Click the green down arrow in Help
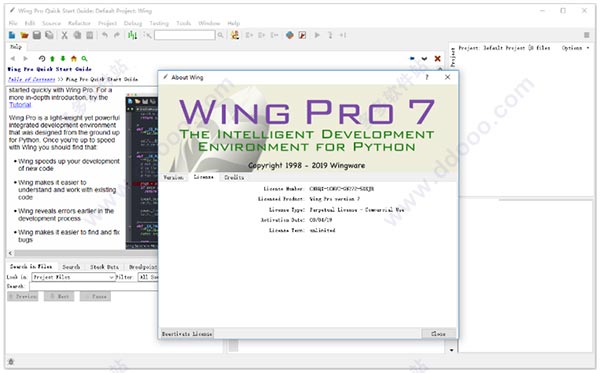Screen dimensions: 600x373 click(x=63, y=59)
